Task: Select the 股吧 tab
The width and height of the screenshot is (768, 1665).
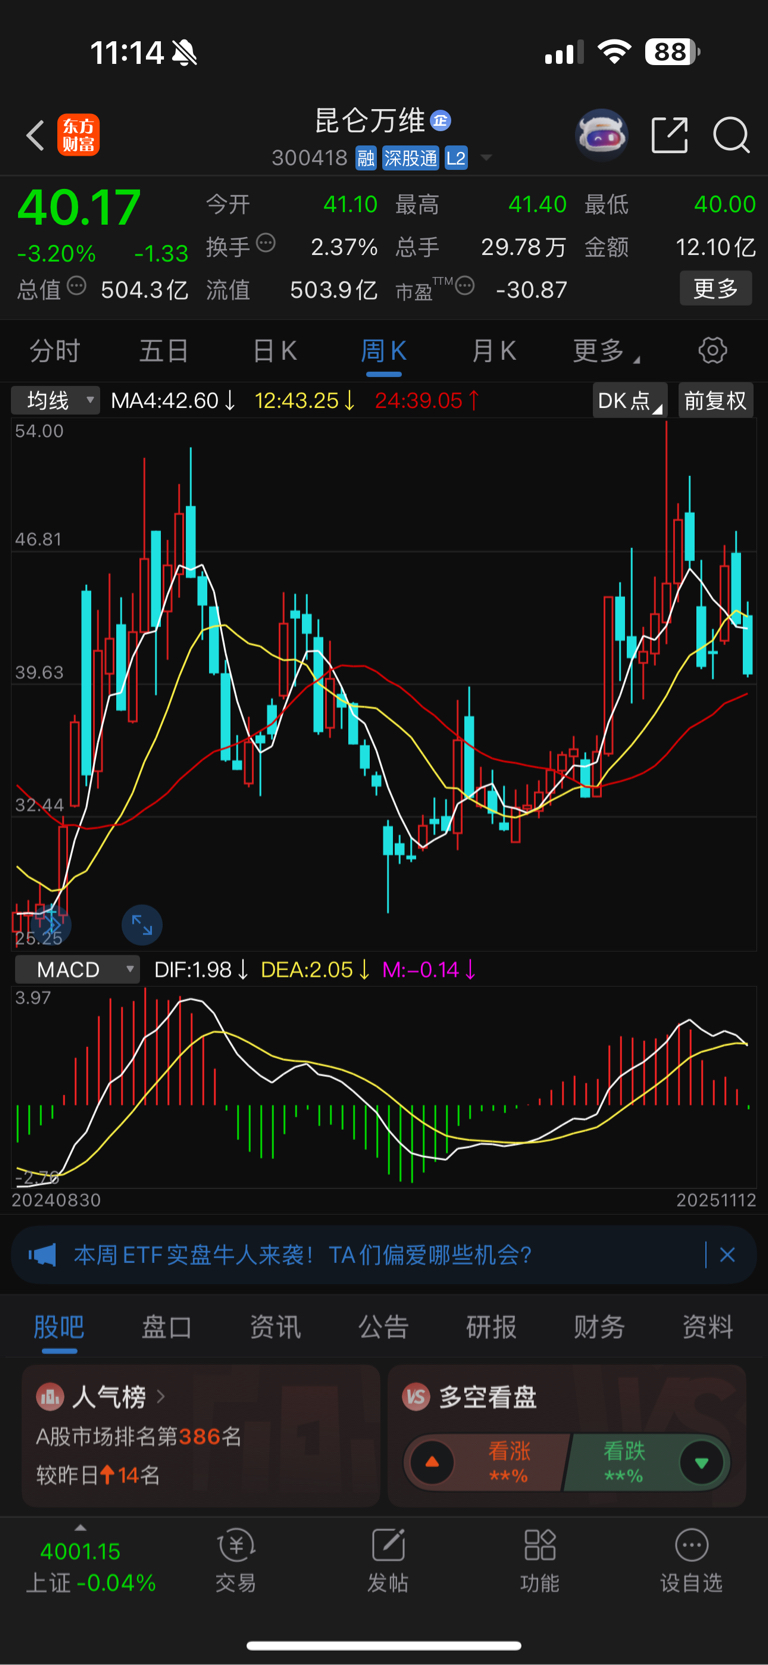Action: [59, 1327]
